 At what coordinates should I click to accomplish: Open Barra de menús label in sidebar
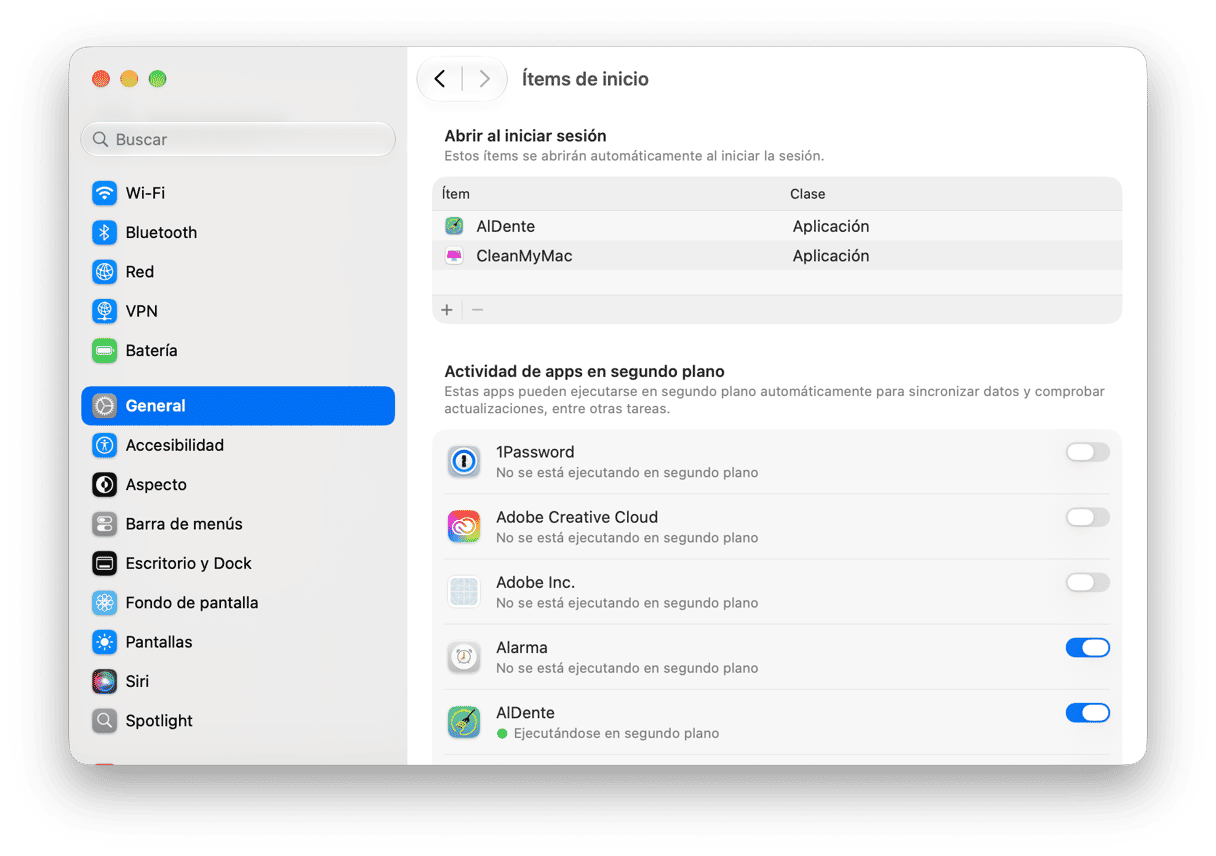184,524
